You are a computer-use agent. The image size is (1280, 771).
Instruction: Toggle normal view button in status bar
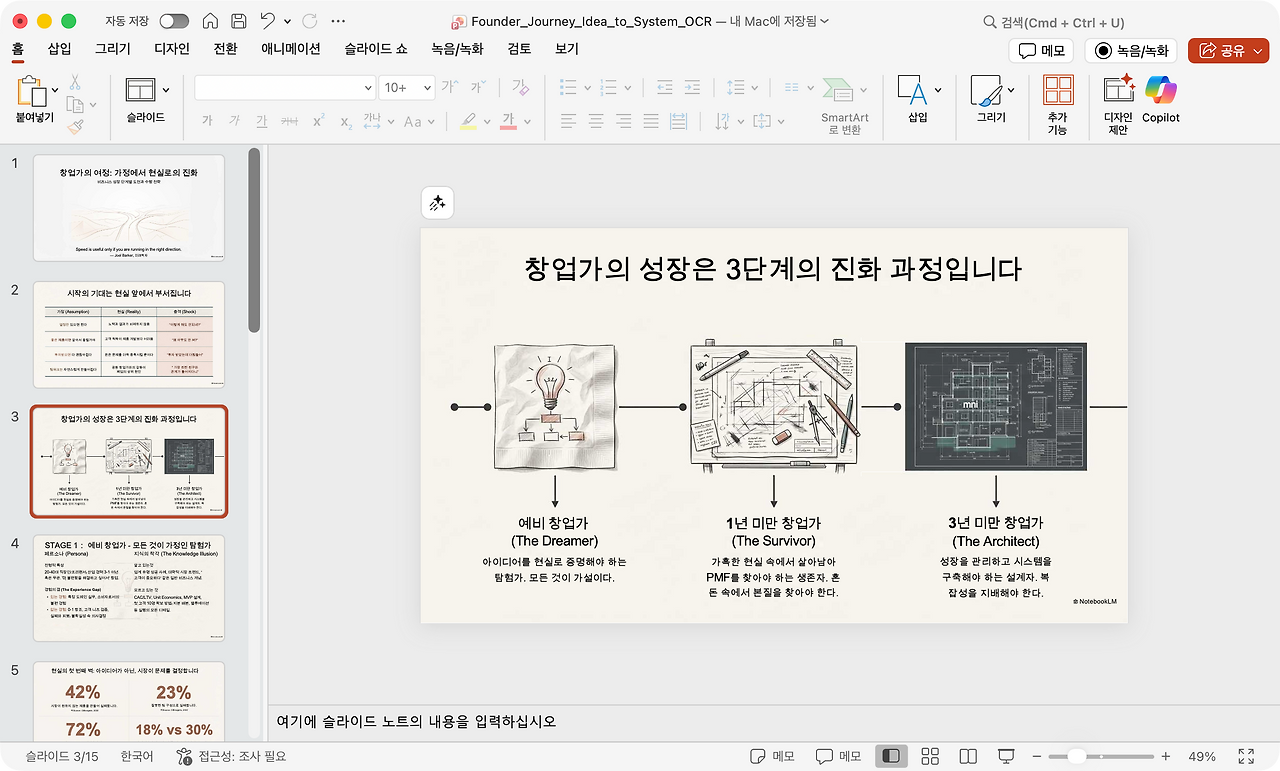coord(891,756)
